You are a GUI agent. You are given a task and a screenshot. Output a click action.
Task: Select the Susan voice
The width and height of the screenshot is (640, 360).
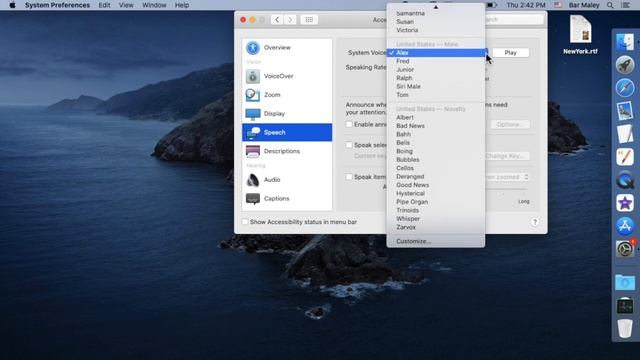coord(436,22)
